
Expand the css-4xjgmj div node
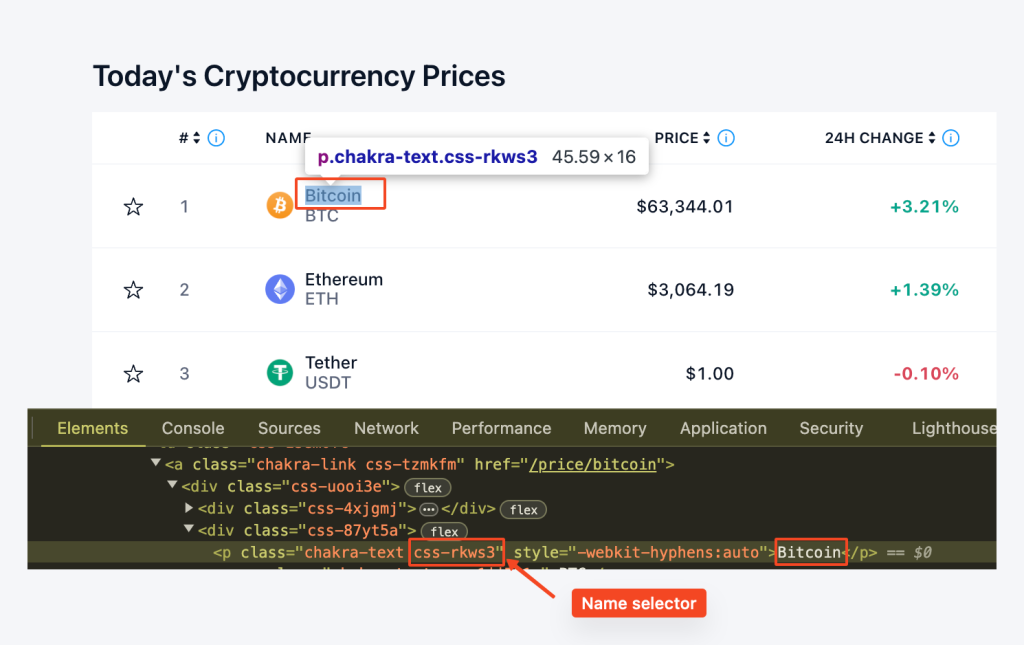(189, 507)
